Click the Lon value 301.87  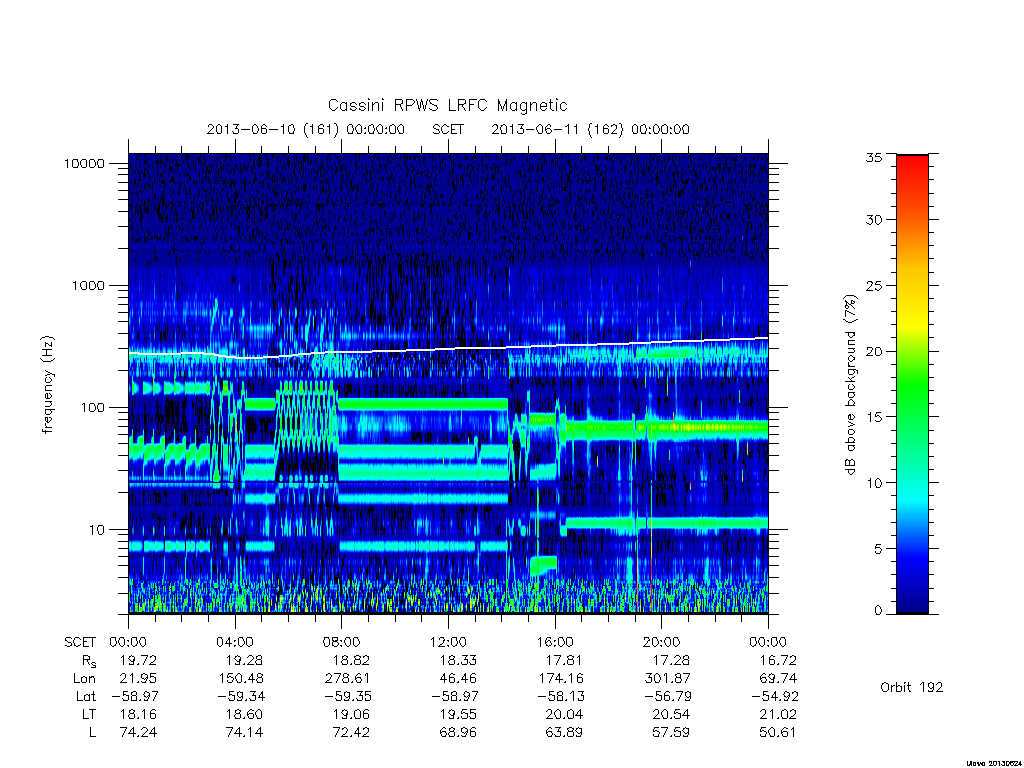(x=667, y=679)
